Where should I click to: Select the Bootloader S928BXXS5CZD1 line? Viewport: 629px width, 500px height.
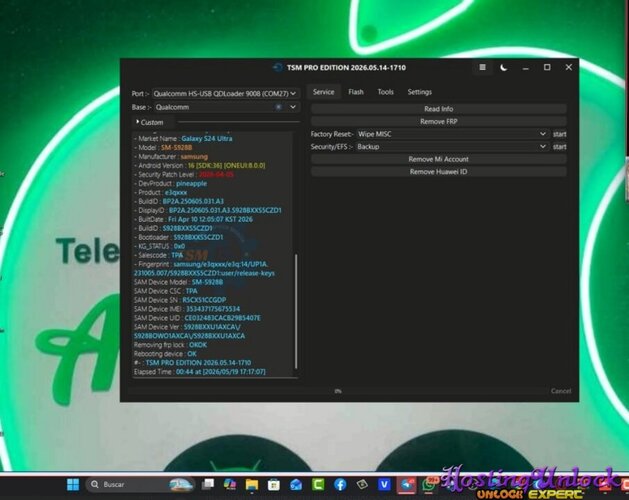(179, 237)
